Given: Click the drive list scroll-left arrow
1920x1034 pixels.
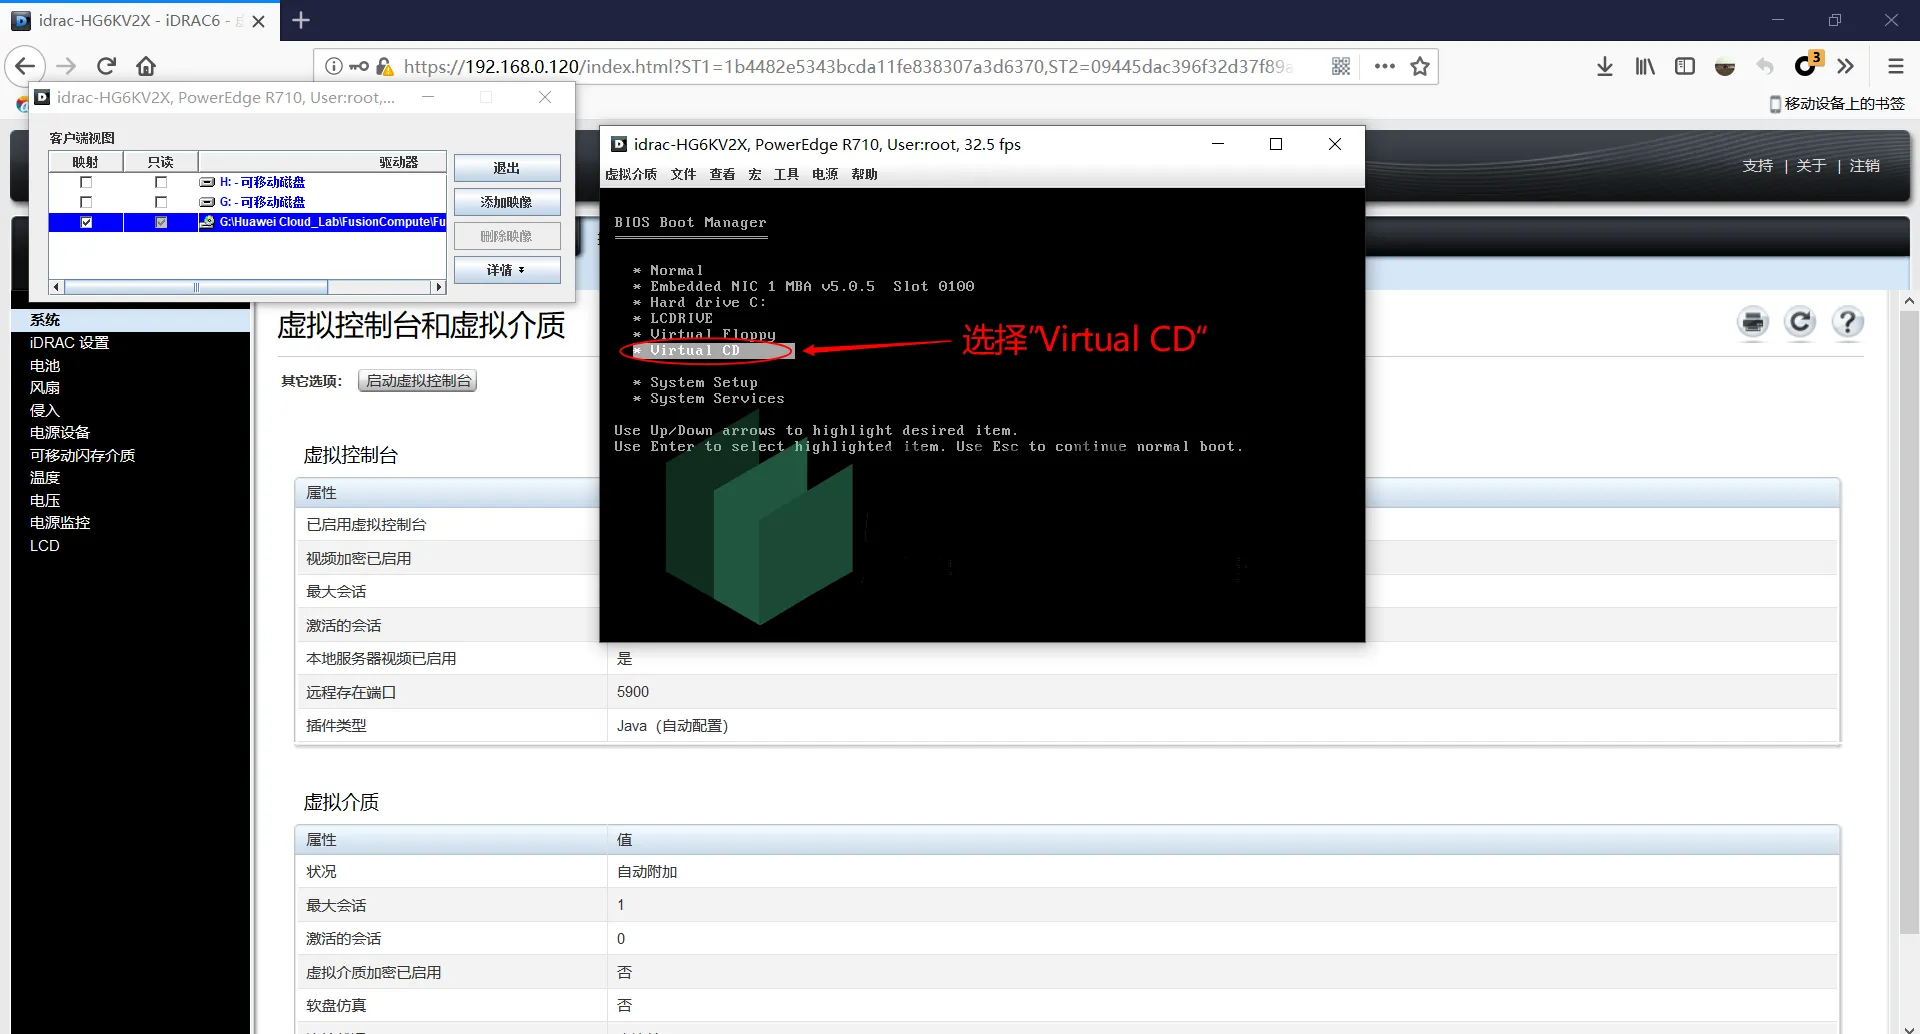Looking at the screenshot, I should [56, 287].
